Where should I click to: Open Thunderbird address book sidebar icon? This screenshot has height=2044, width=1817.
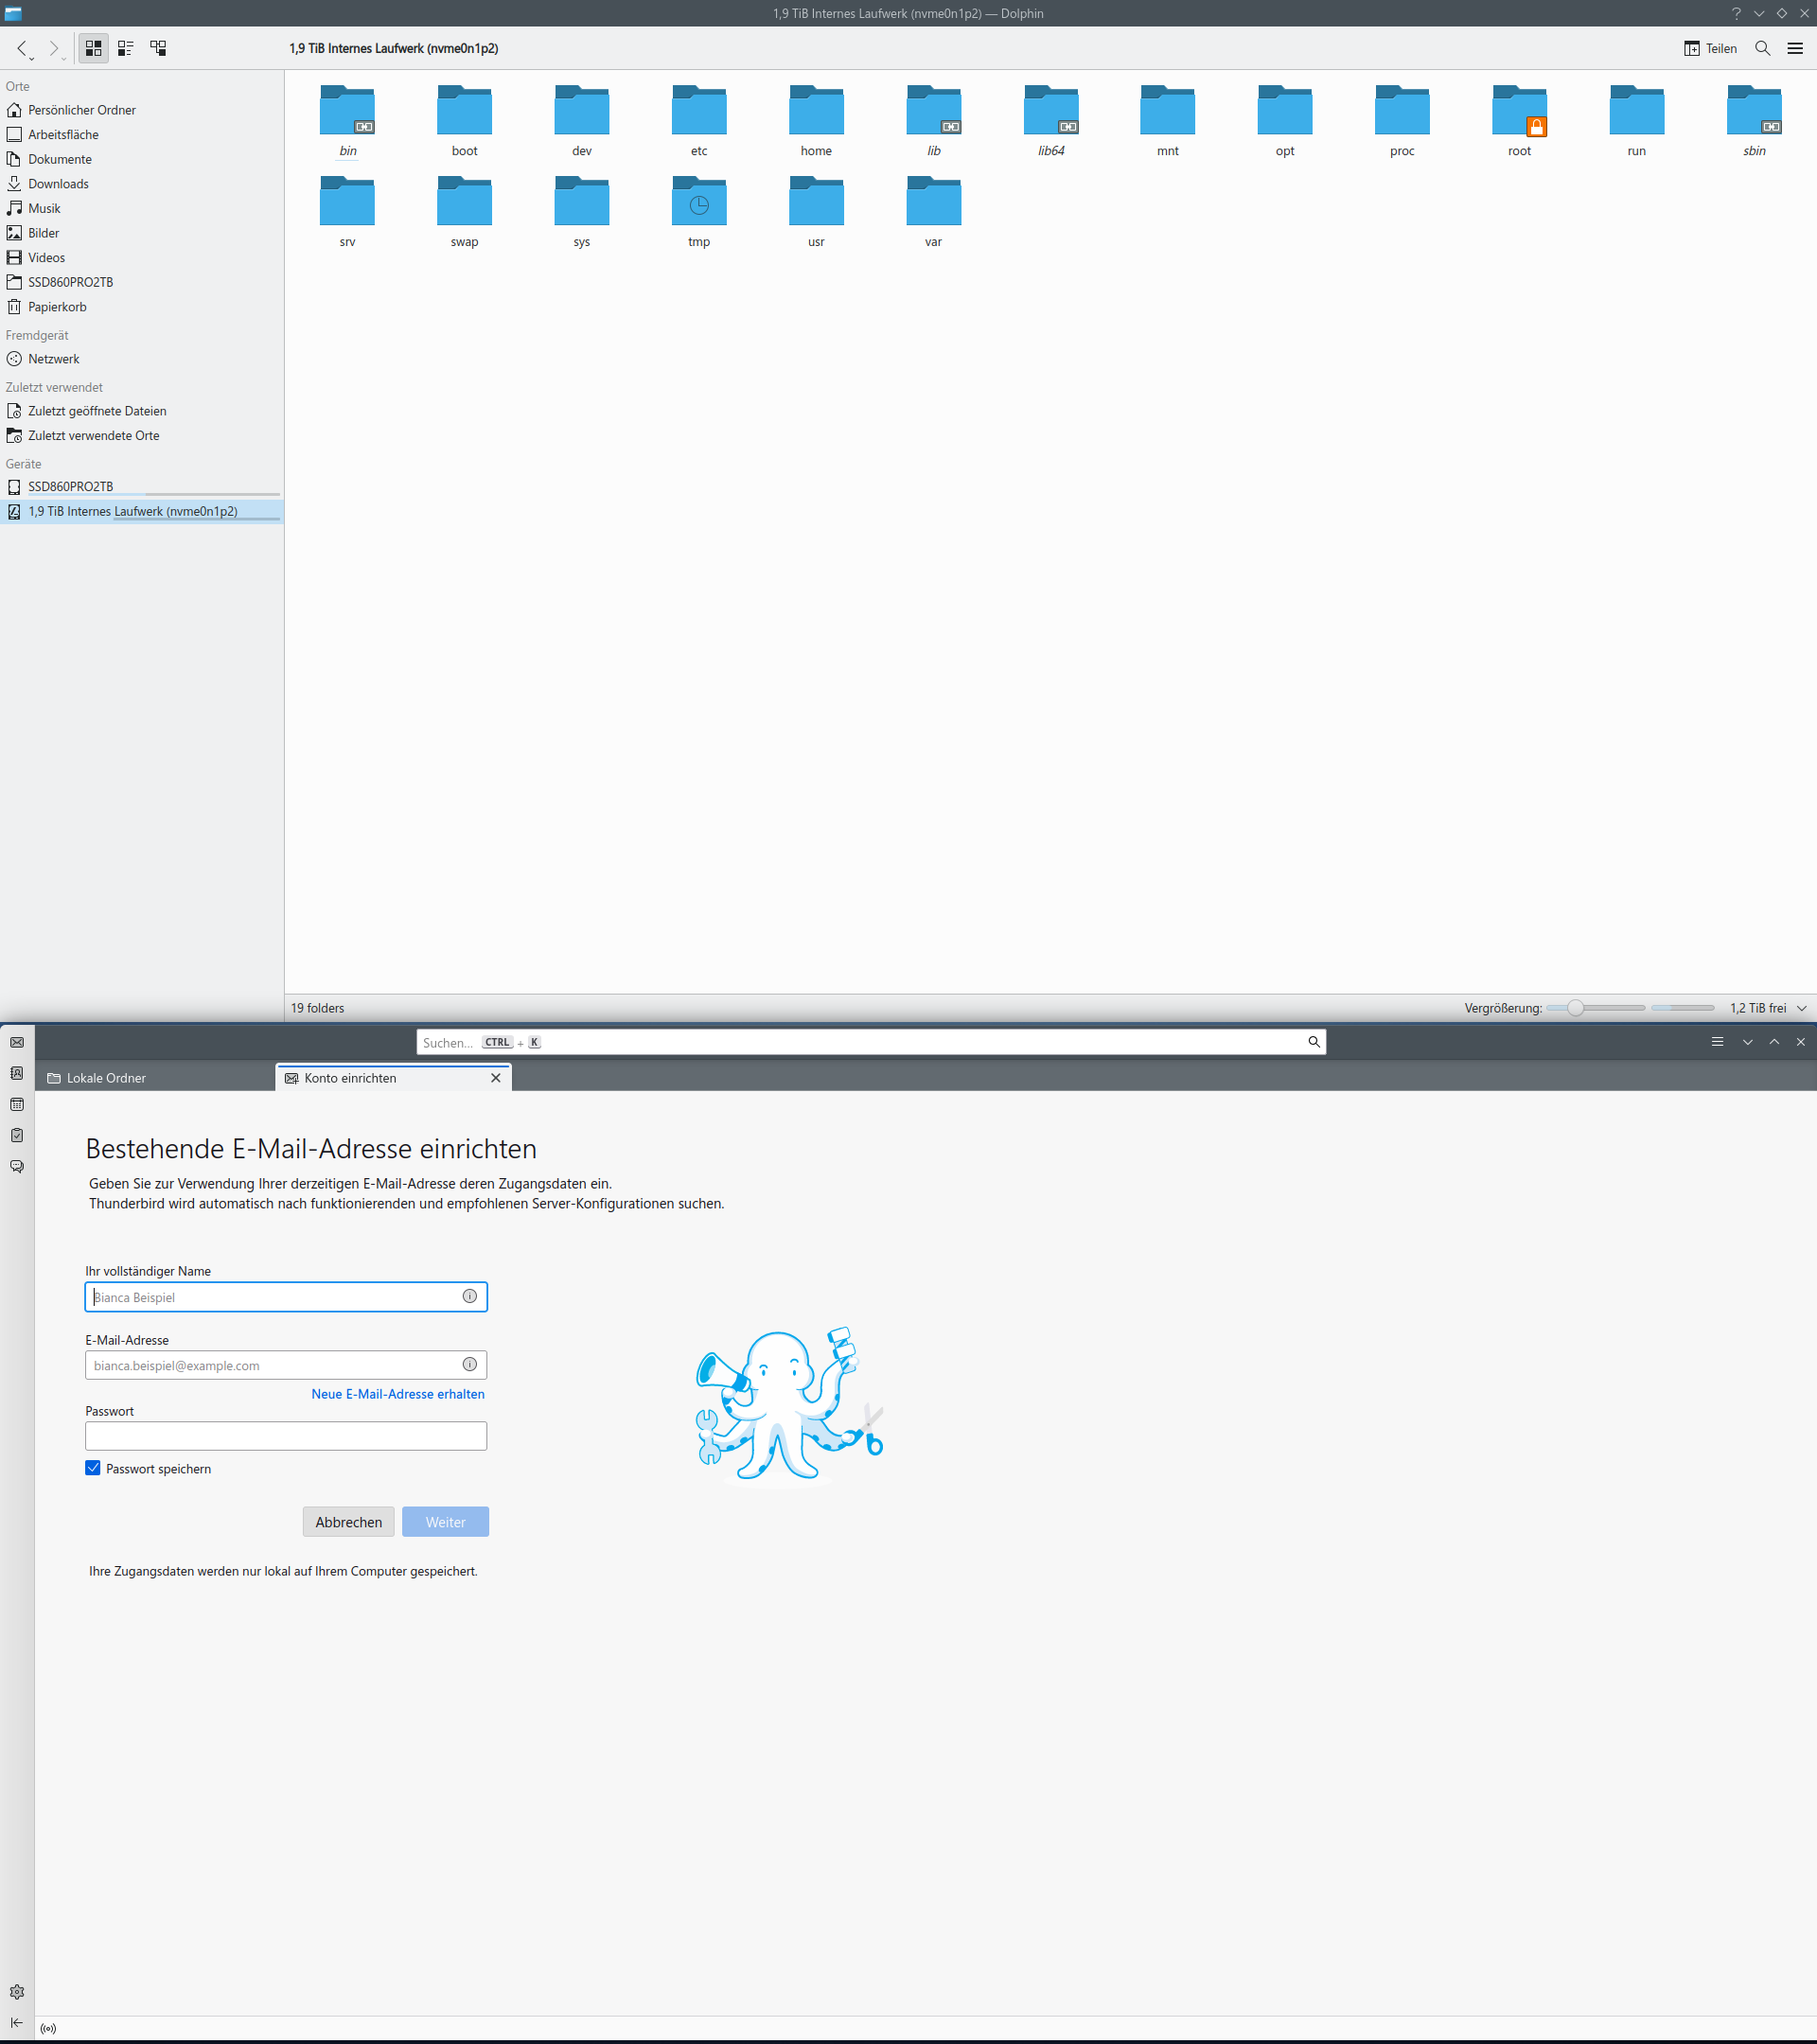pos(17,1073)
